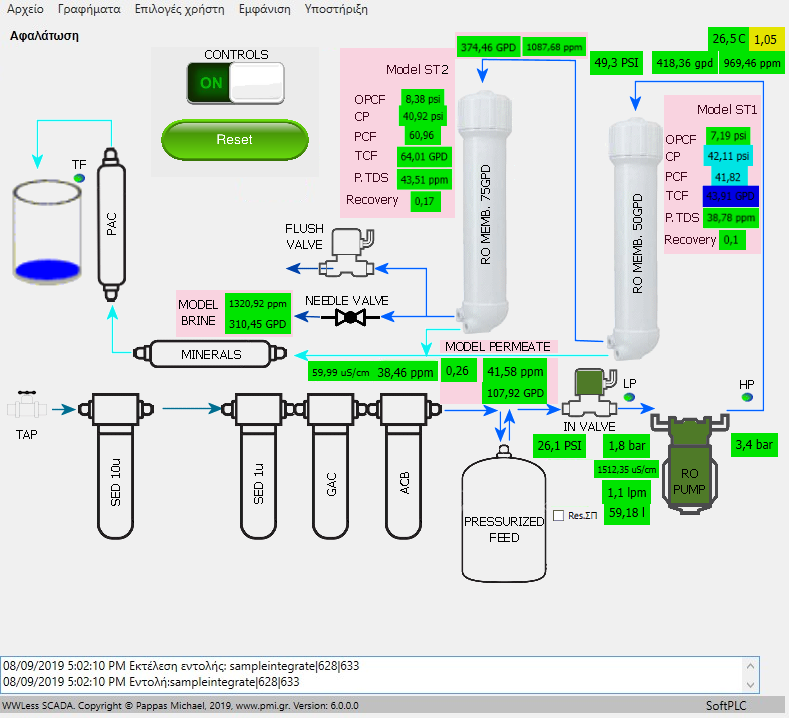Click the HP high pressure indicator light
This screenshot has height=718, width=789.
[x=746, y=398]
